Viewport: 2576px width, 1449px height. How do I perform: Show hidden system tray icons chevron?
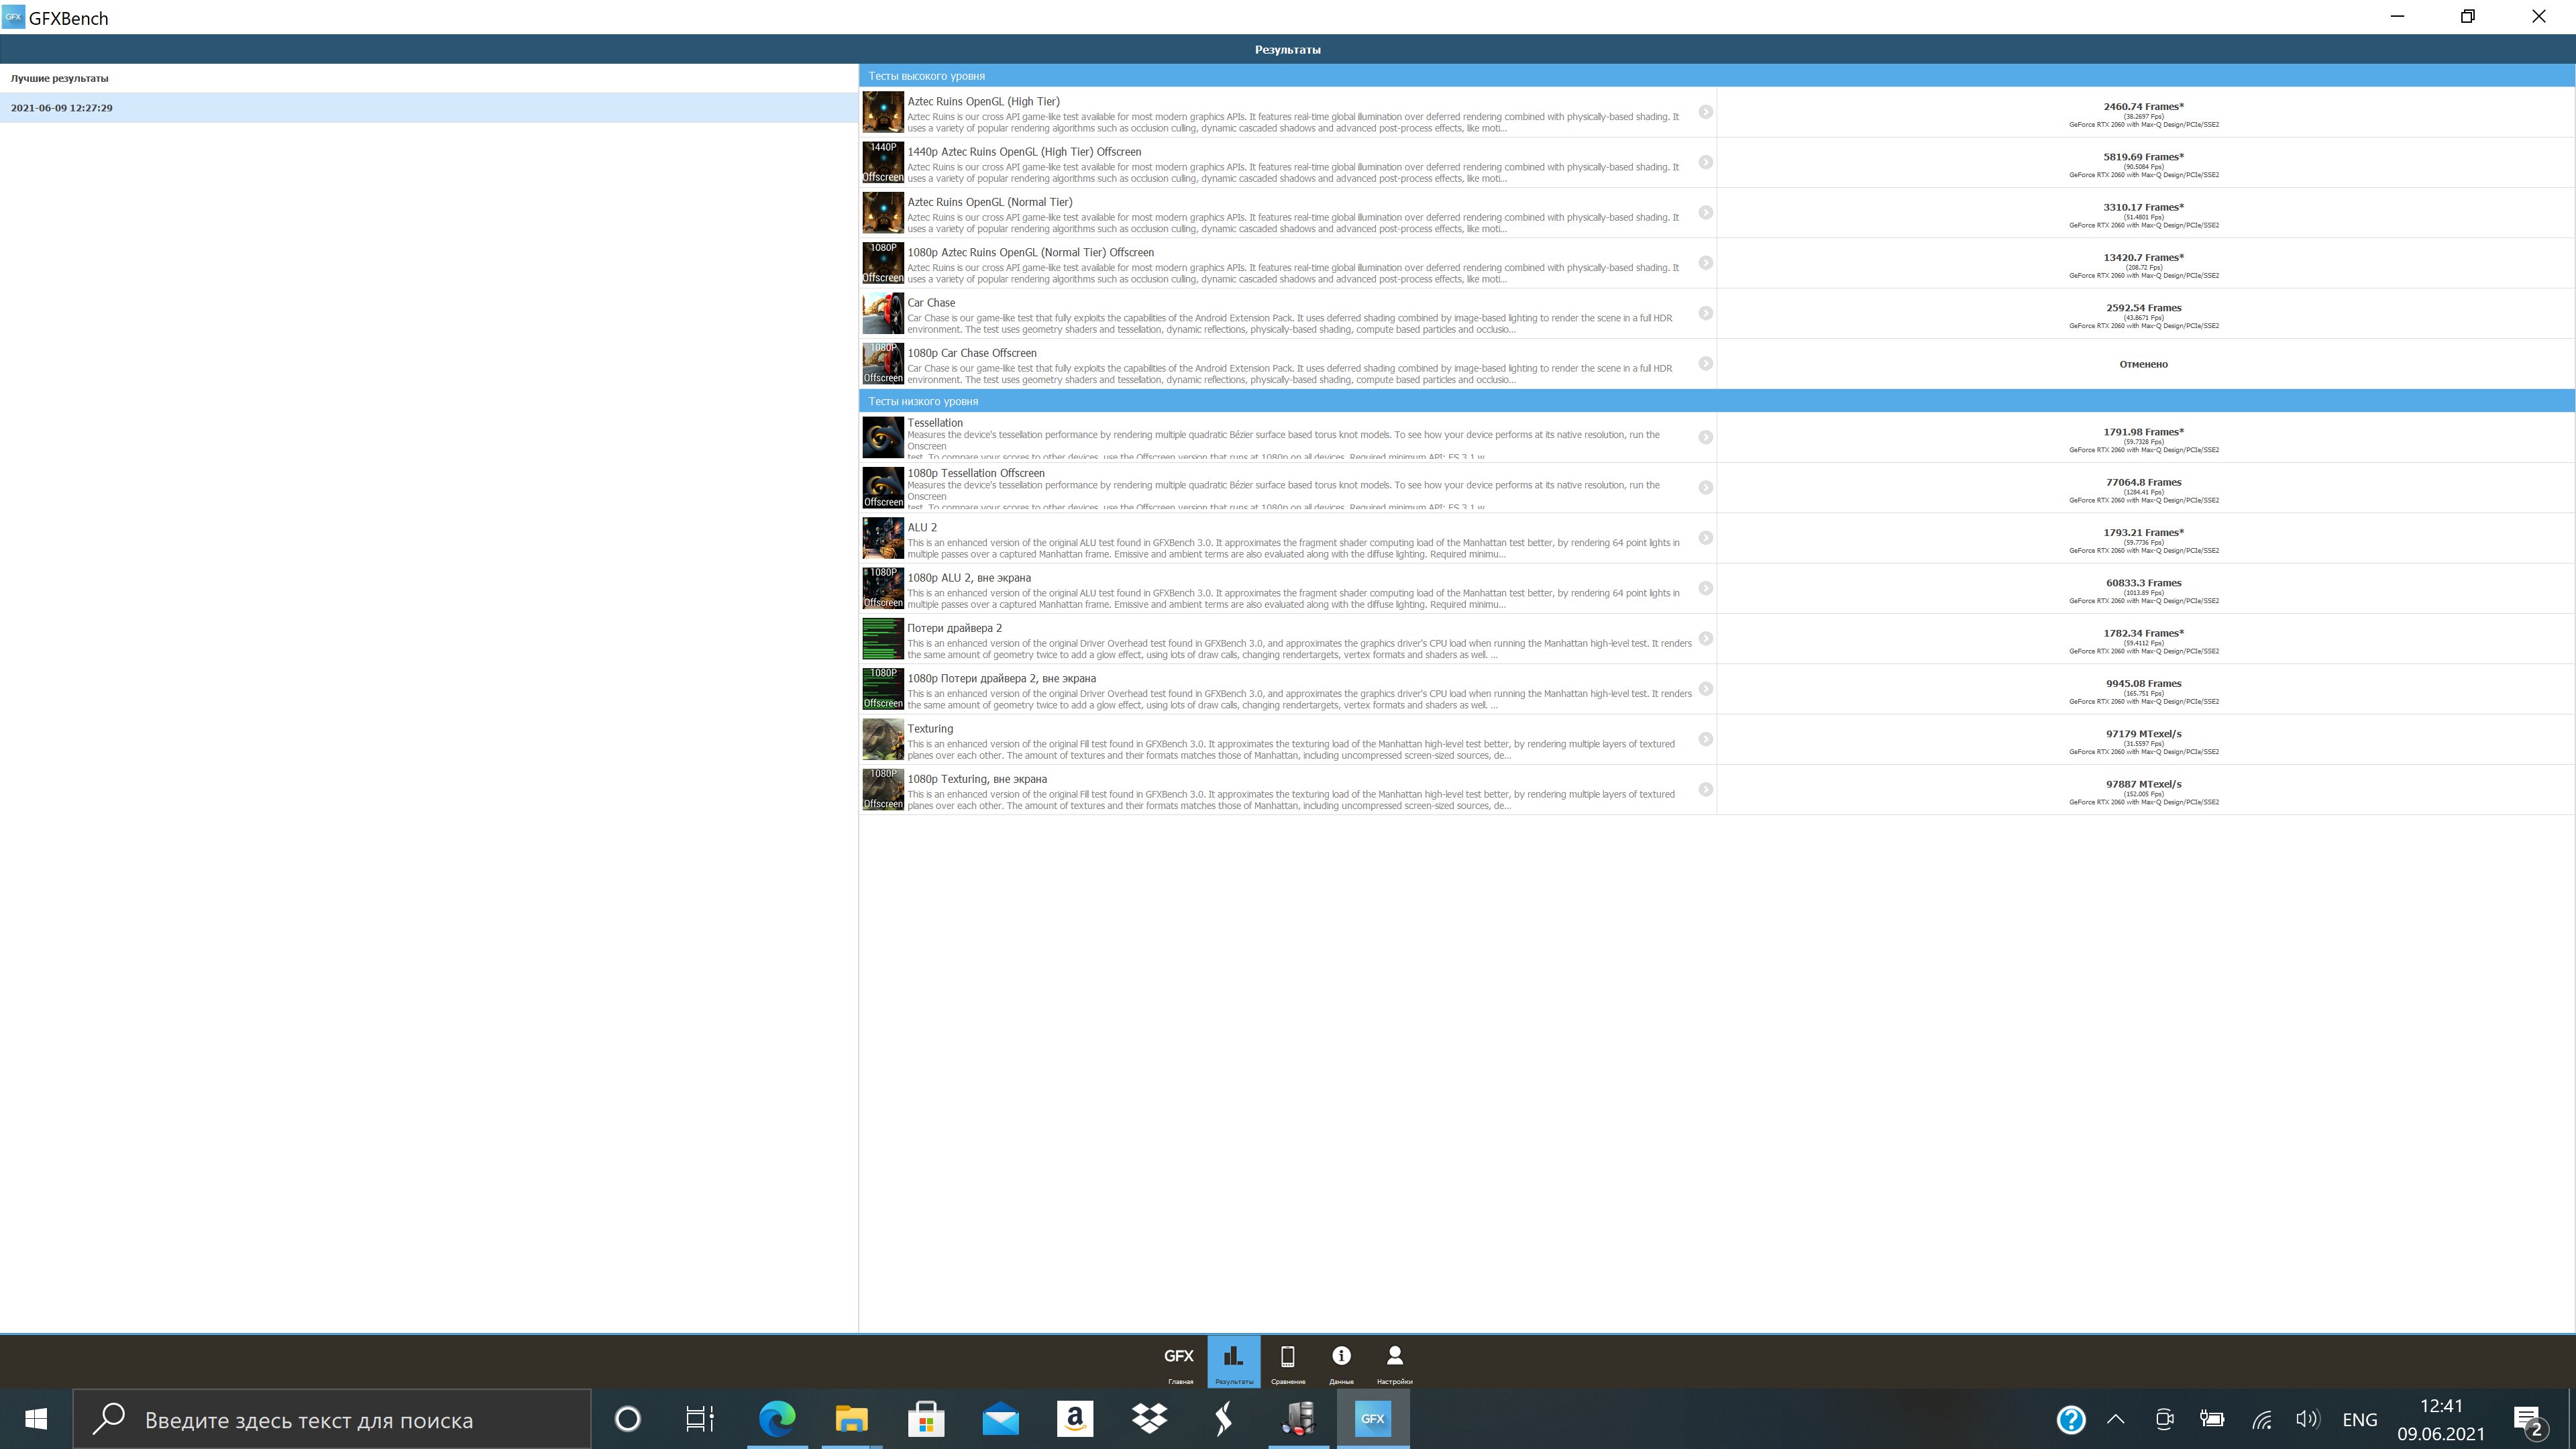point(2115,1419)
